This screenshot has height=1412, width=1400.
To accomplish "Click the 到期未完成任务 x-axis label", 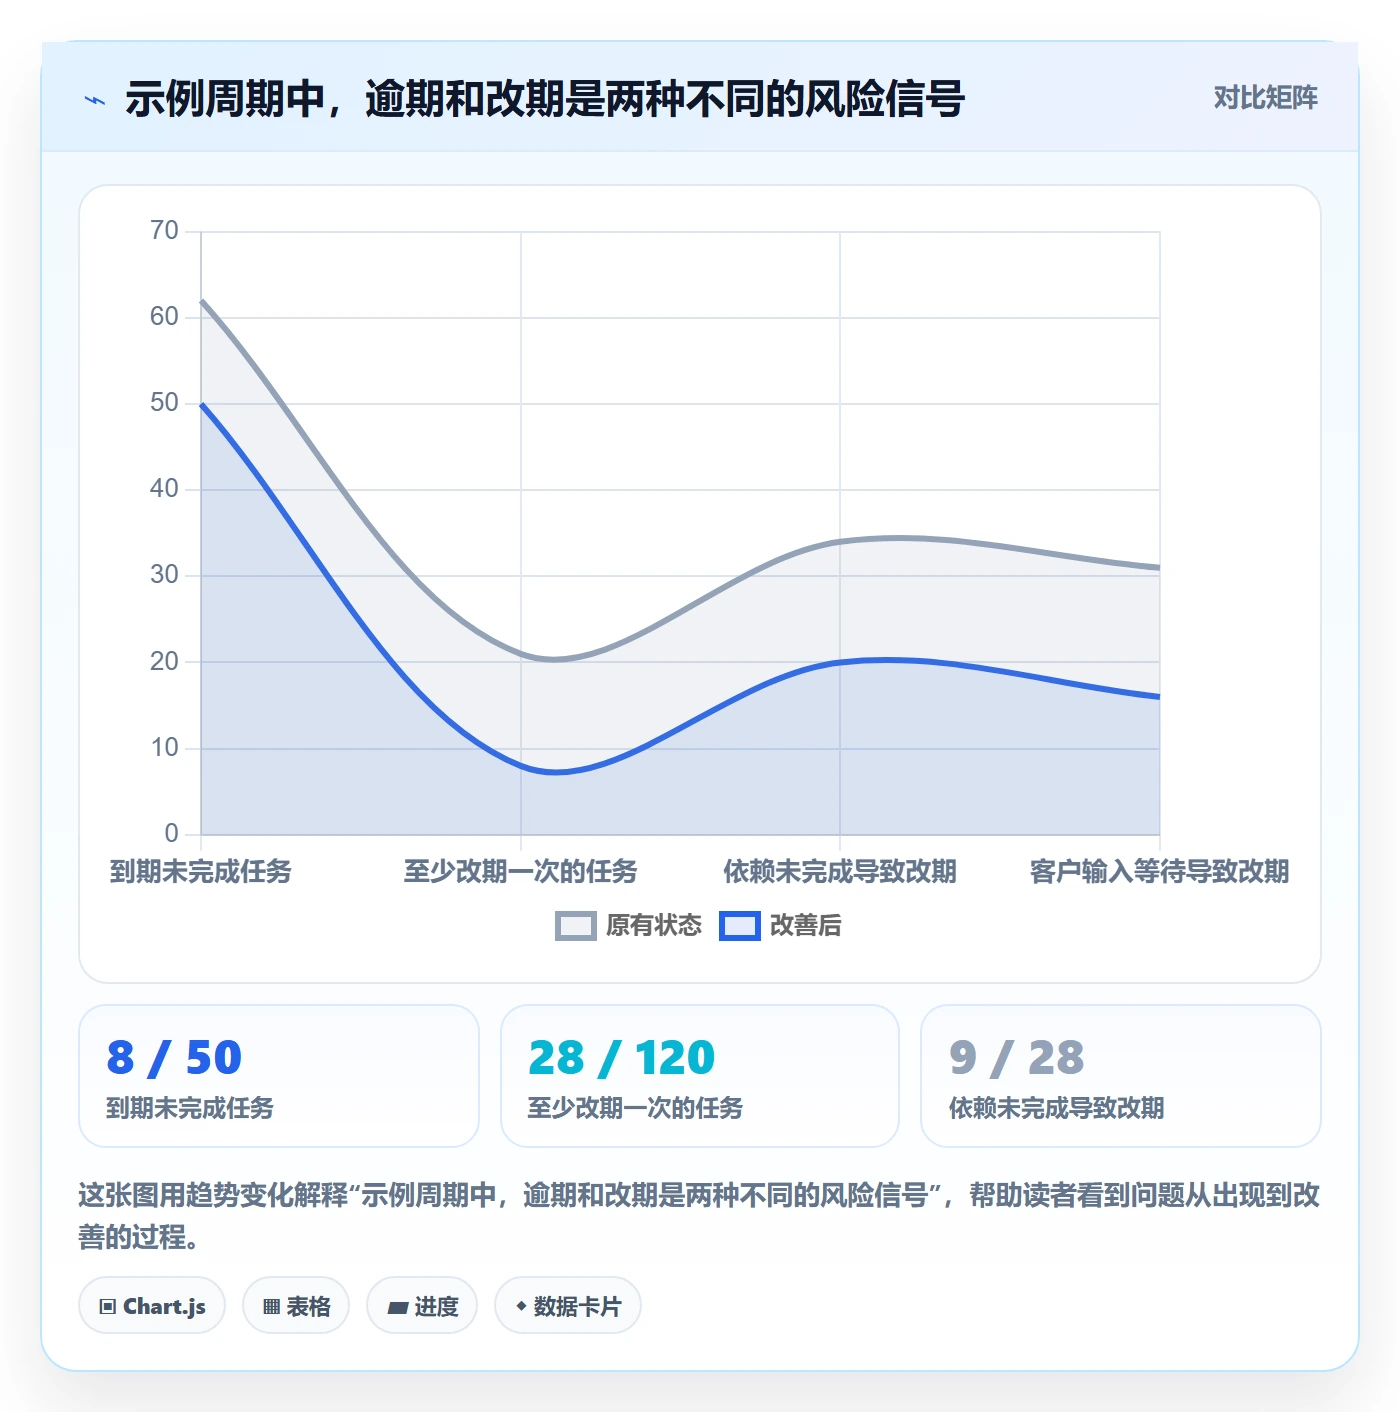I will tap(201, 872).
